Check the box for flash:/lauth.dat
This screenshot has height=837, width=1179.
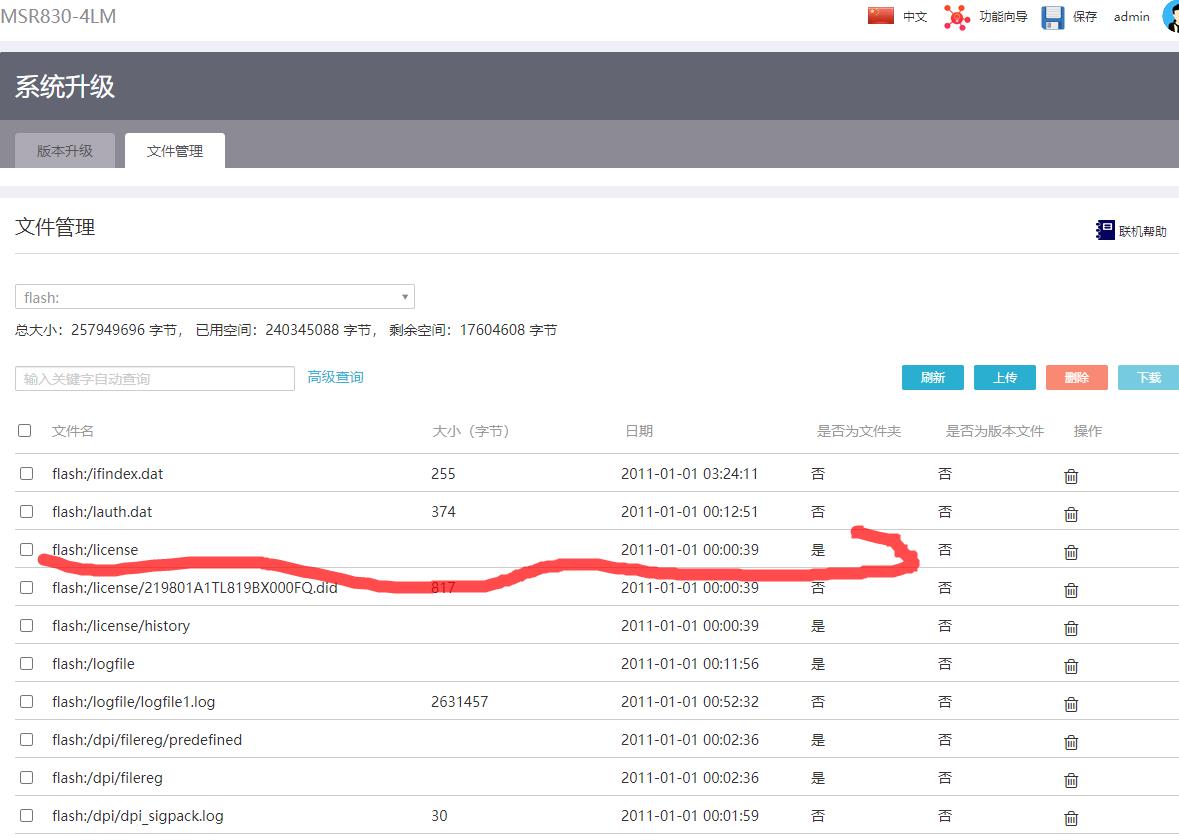pos(26,511)
